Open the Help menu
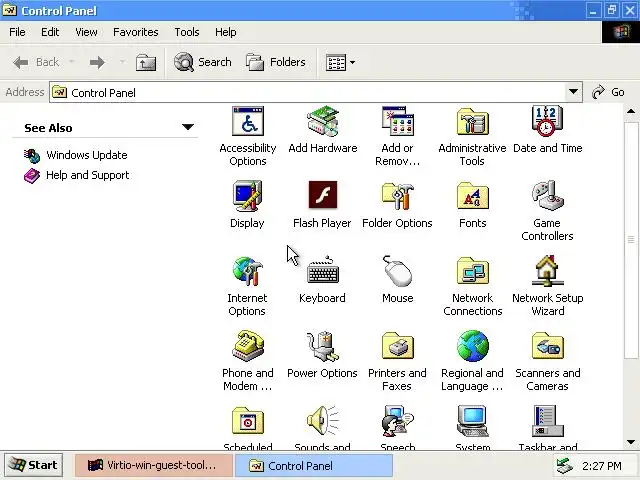Image resolution: width=640 pixels, height=480 pixels. (226, 32)
